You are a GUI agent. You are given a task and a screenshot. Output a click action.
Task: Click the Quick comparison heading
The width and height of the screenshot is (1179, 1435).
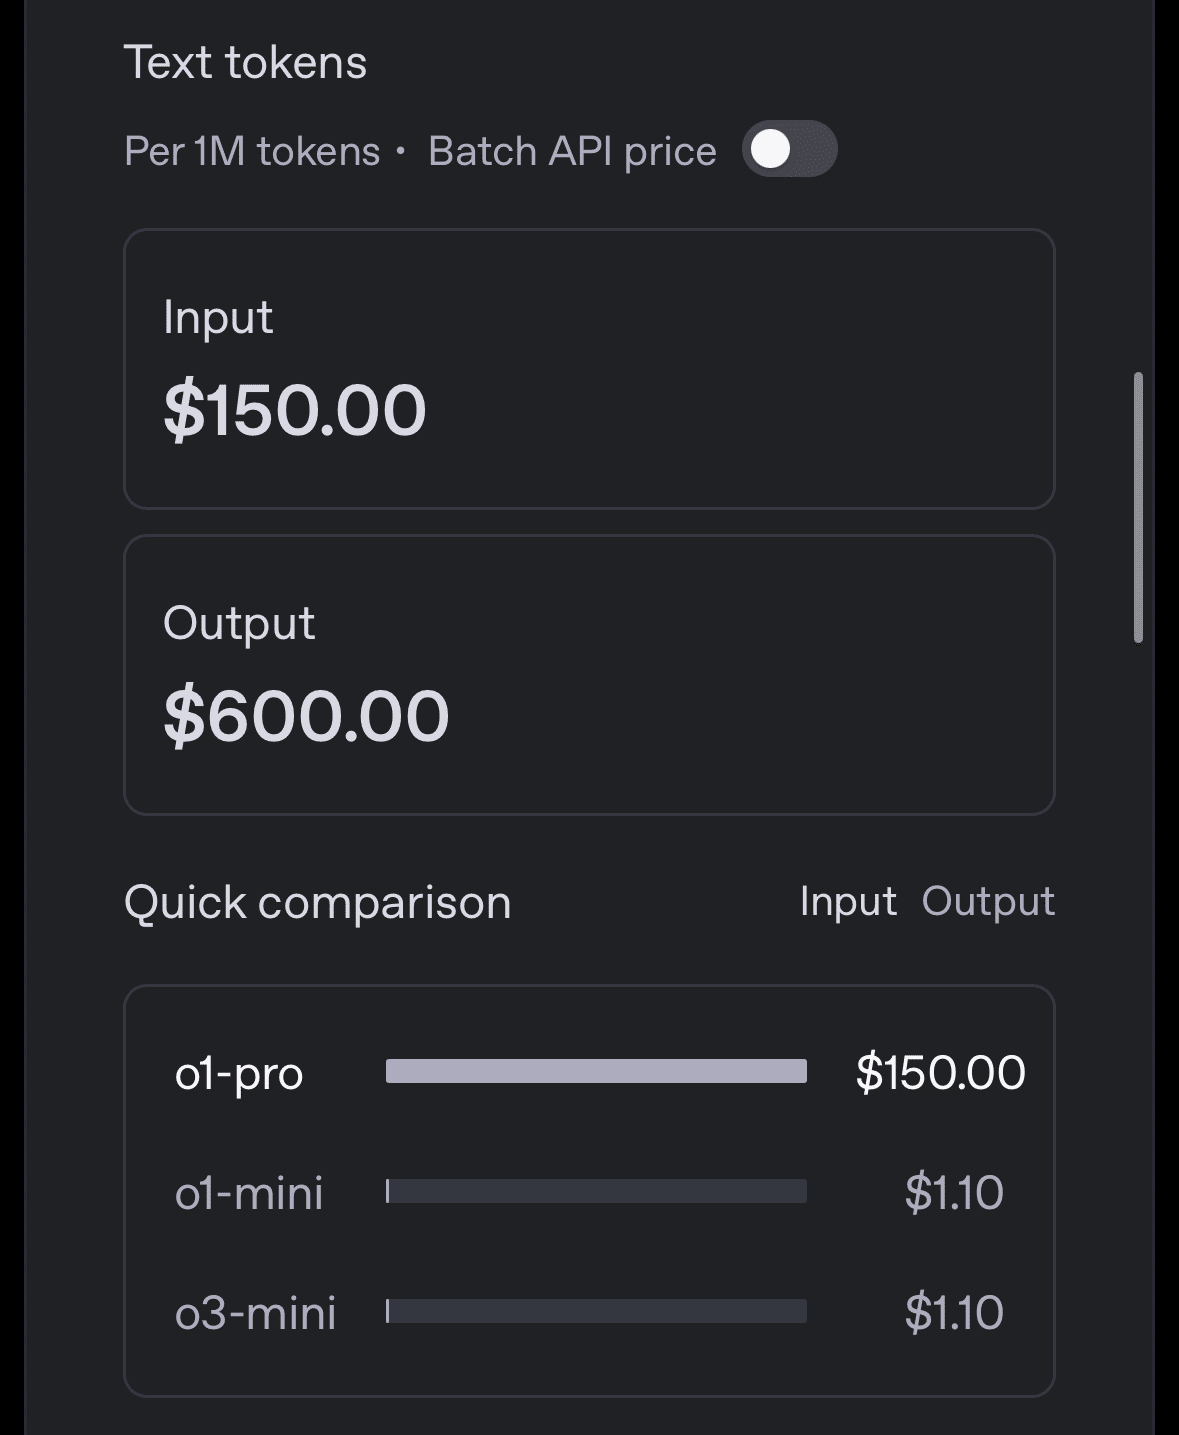click(317, 903)
